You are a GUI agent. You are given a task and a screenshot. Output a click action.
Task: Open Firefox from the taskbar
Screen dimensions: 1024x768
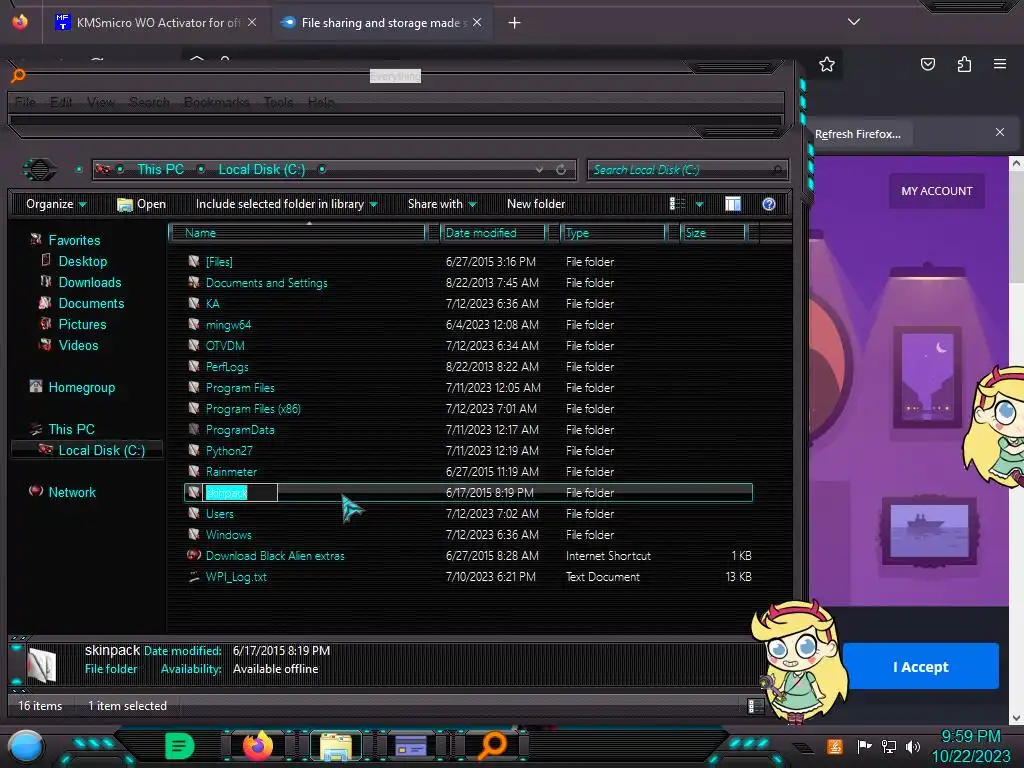(x=258, y=746)
